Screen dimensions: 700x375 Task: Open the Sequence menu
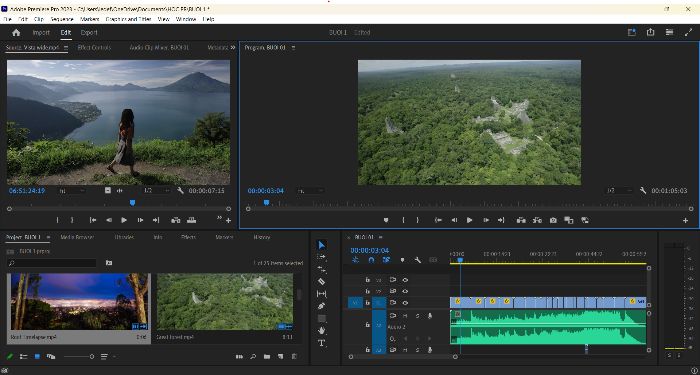[62, 19]
